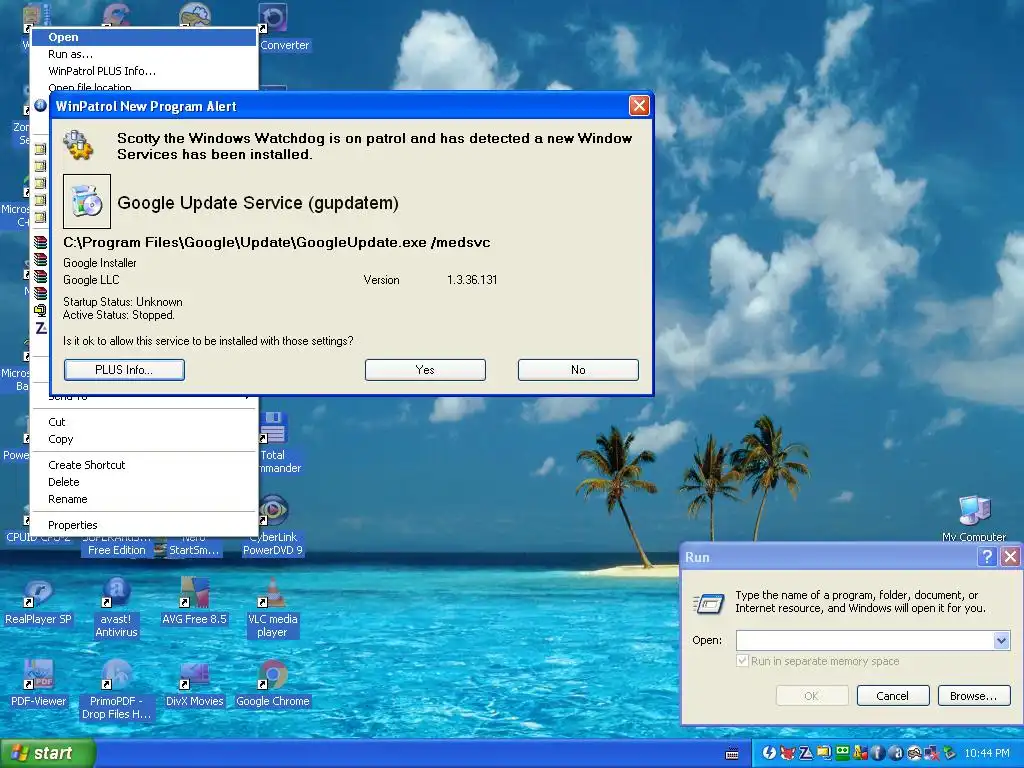The image size is (1024, 768).
Task: Choose Cut in the context menu
Action: pos(143,422)
